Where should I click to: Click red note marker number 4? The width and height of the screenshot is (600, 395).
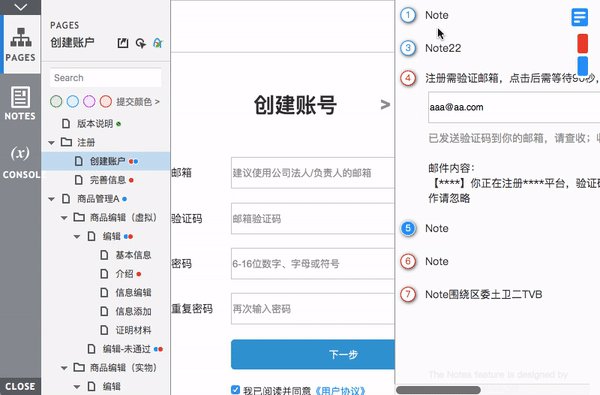(x=408, y=78)
